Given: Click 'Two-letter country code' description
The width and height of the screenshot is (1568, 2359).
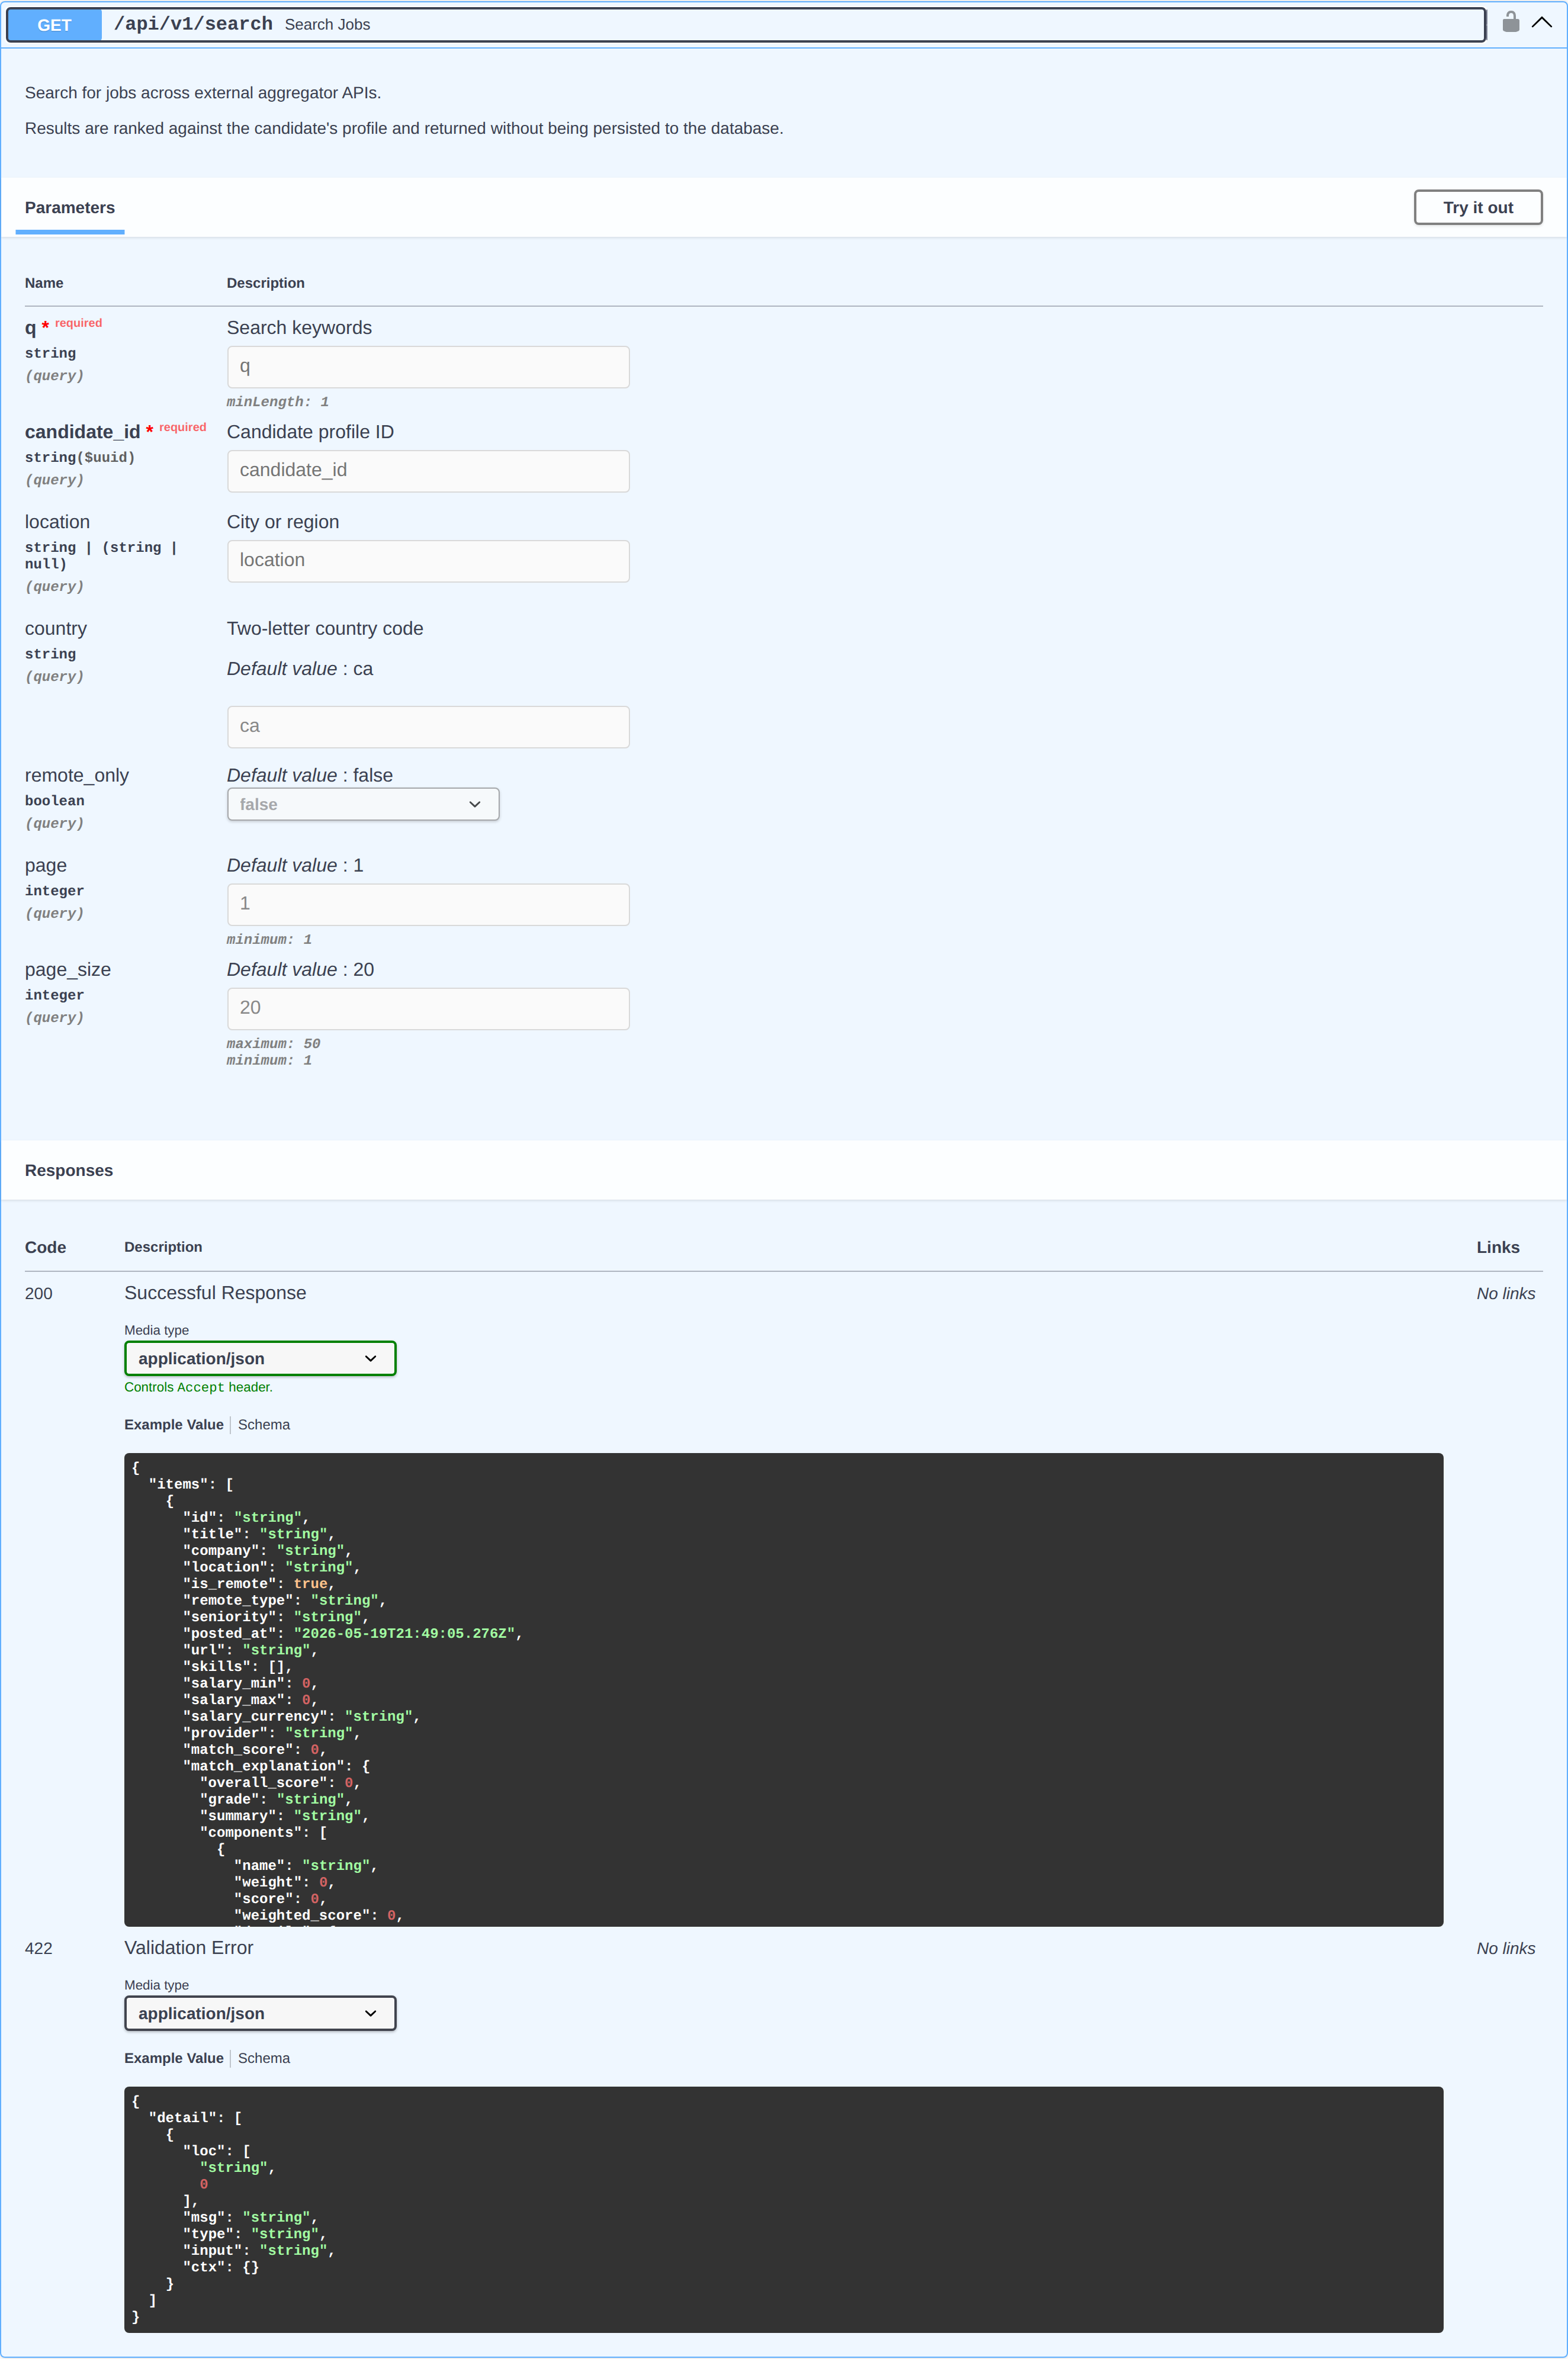Looking at the screenshot, I should point(325,628).
